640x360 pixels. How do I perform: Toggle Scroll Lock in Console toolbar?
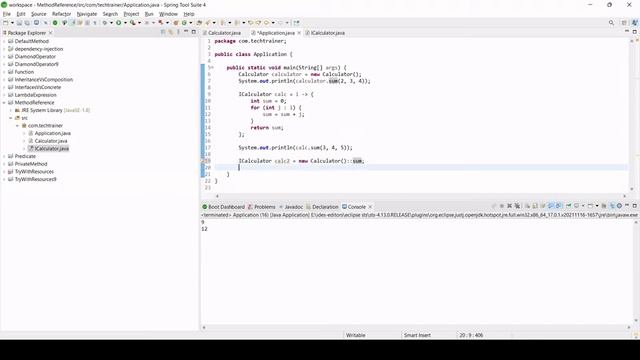coord(534,206)
